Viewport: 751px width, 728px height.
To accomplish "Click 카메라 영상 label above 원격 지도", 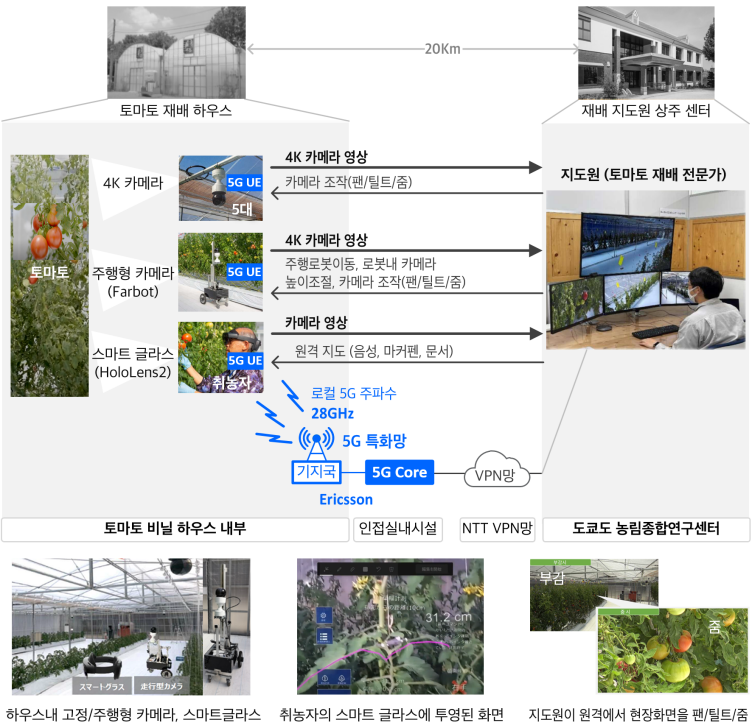I will click(316, 322).
